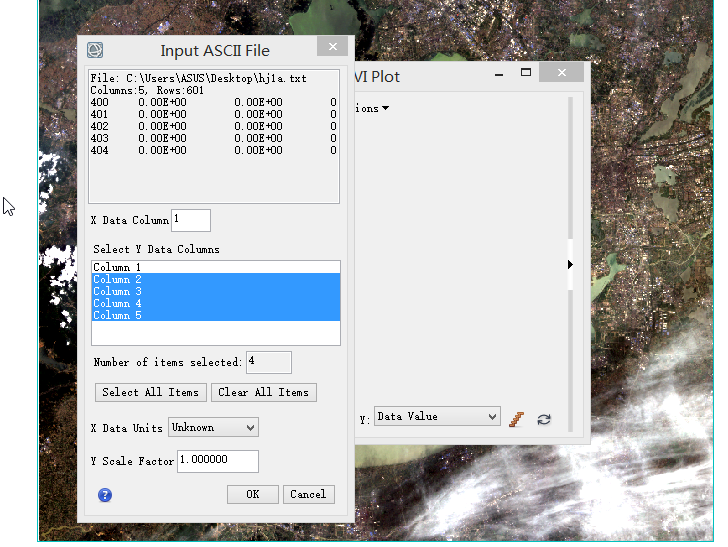Minimize the ENVI Plot window
Viewport: 728px width, 547px height.
497,73
